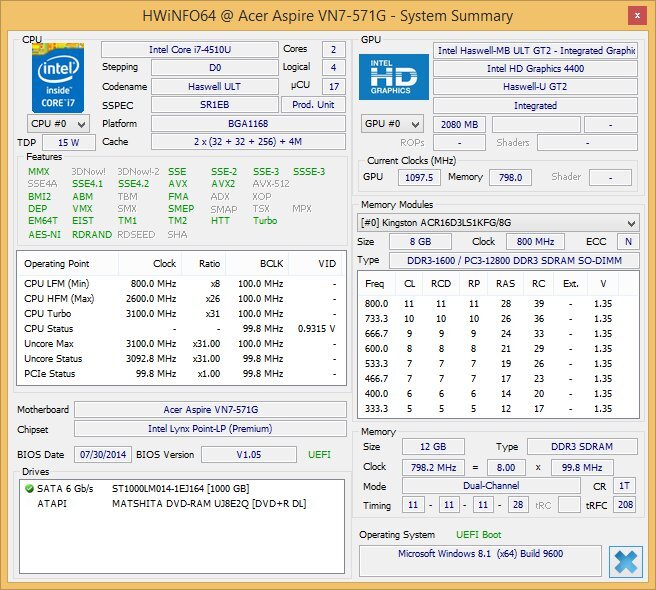Click the 15 W TDP field

point(69,142)
